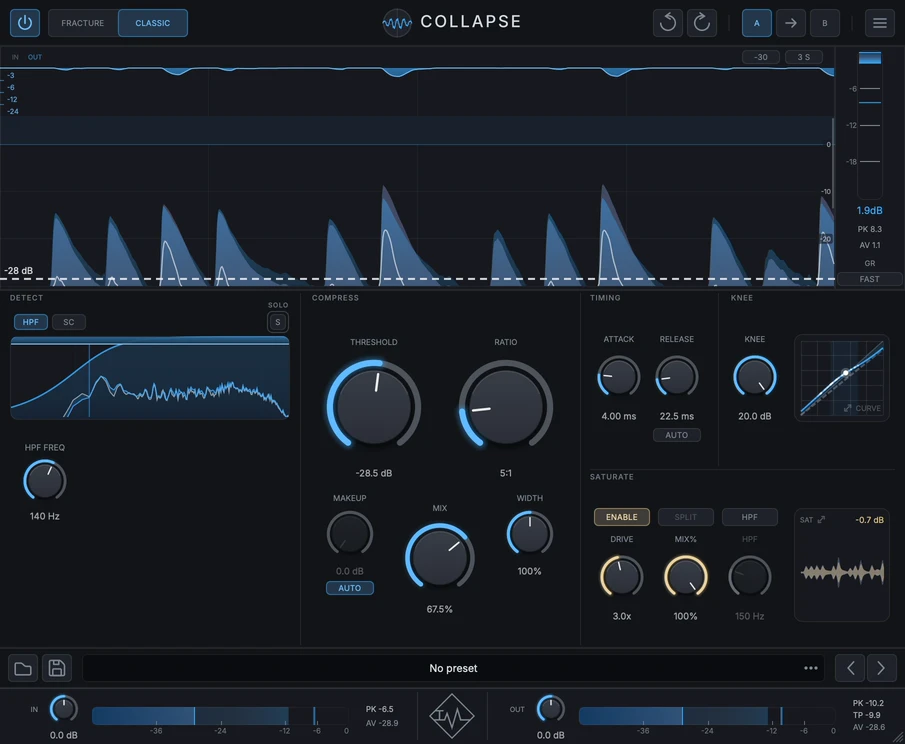This screenshot has height=744, width=905.
Task: Click the RATIO knob
Action: pyautogui.click(x=506, y=405)
